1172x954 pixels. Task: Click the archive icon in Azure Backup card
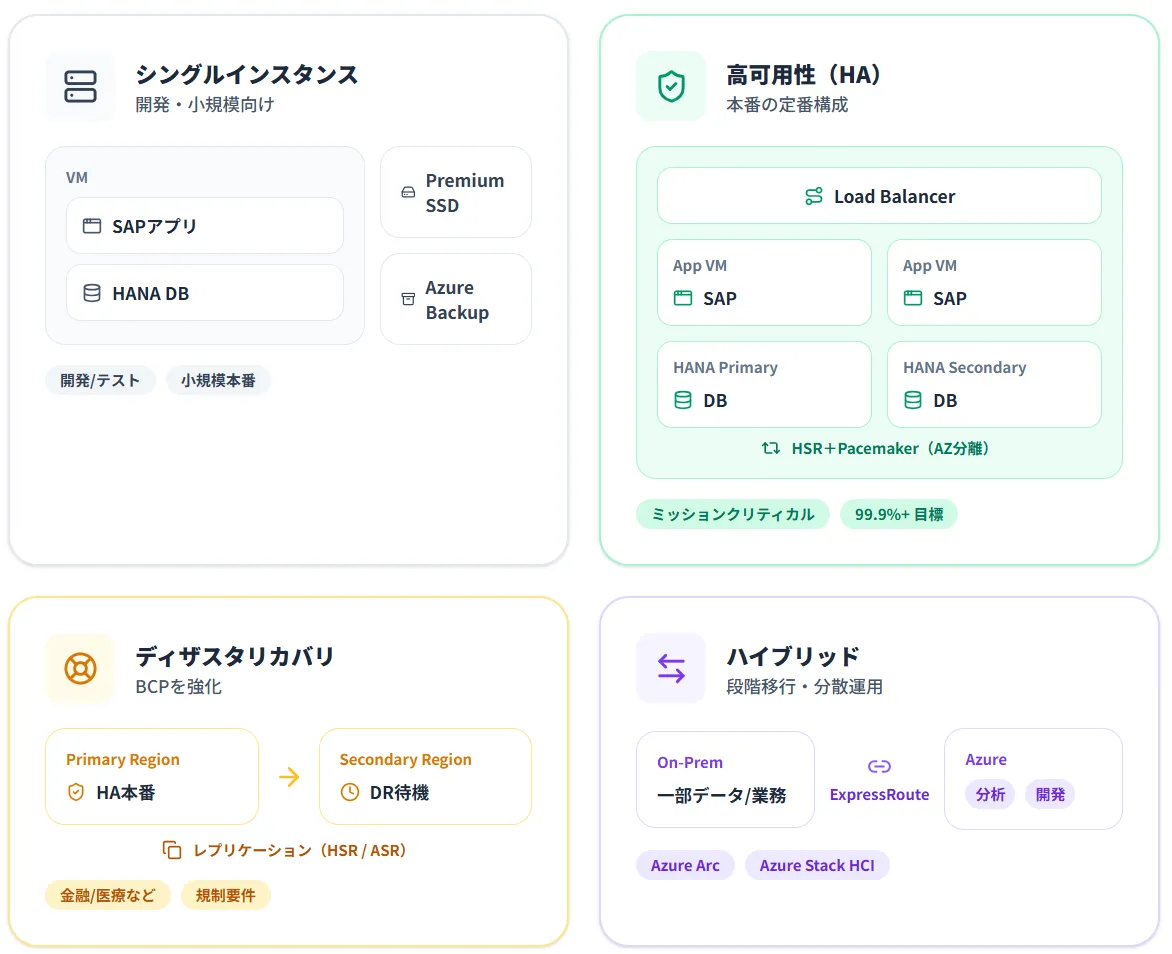[x=408, y=299]
